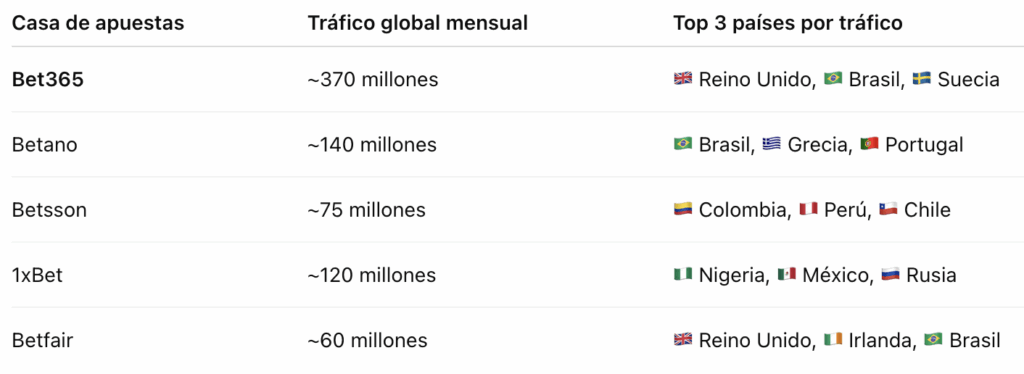
Task: Select the bold Bet365 cell
Action: point(48,80)
